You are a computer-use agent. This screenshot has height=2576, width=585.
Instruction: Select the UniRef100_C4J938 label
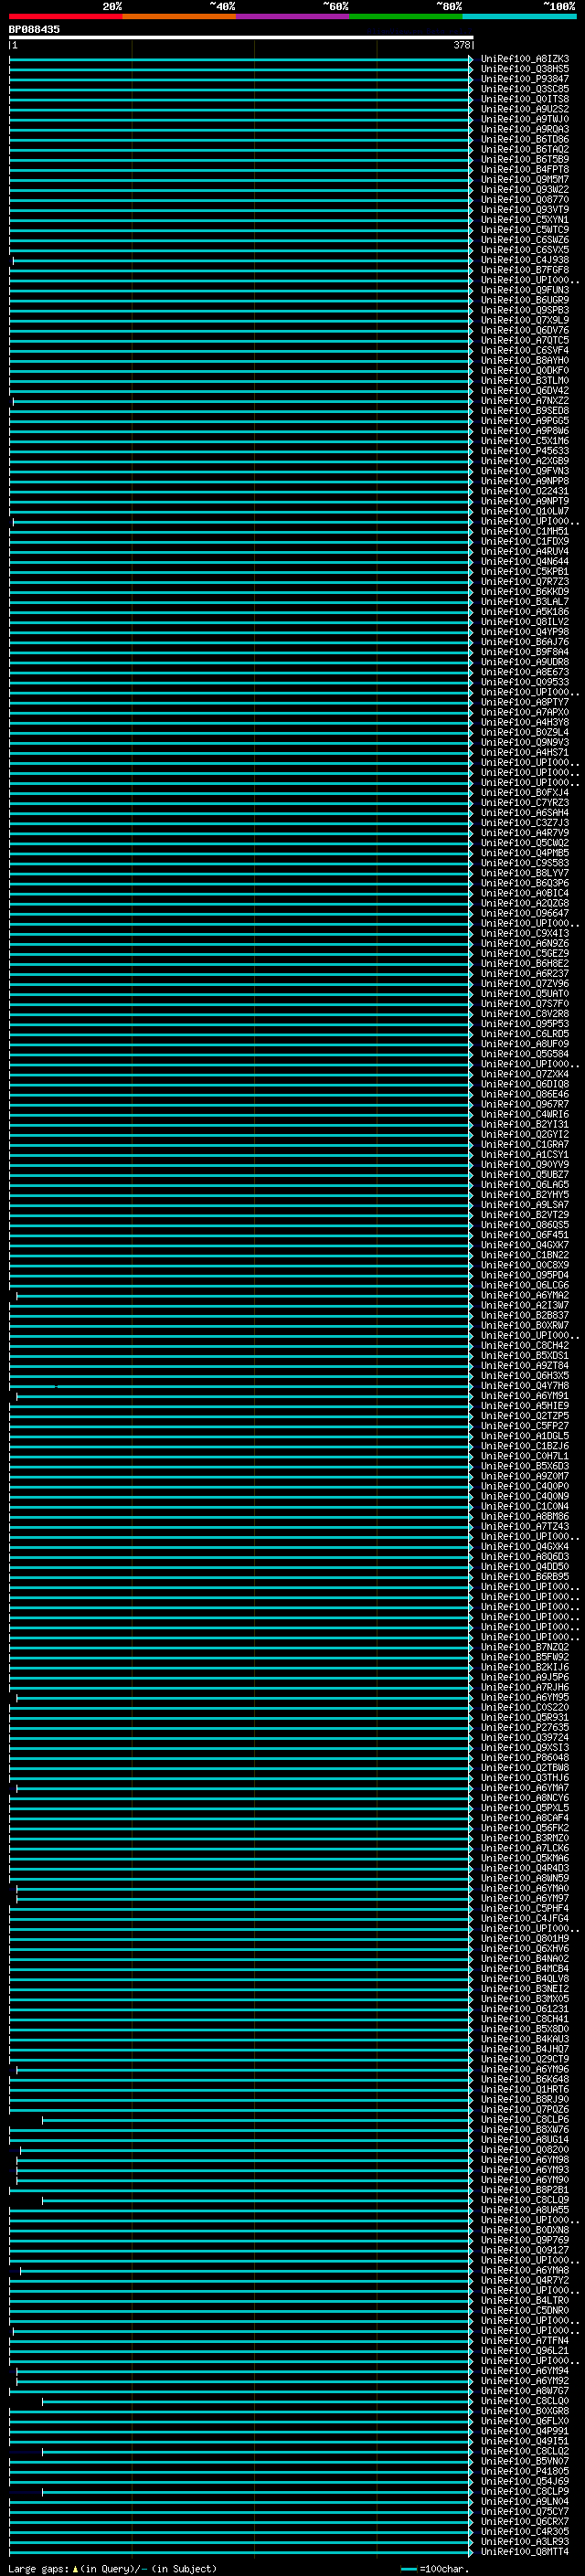pos(525,260)
